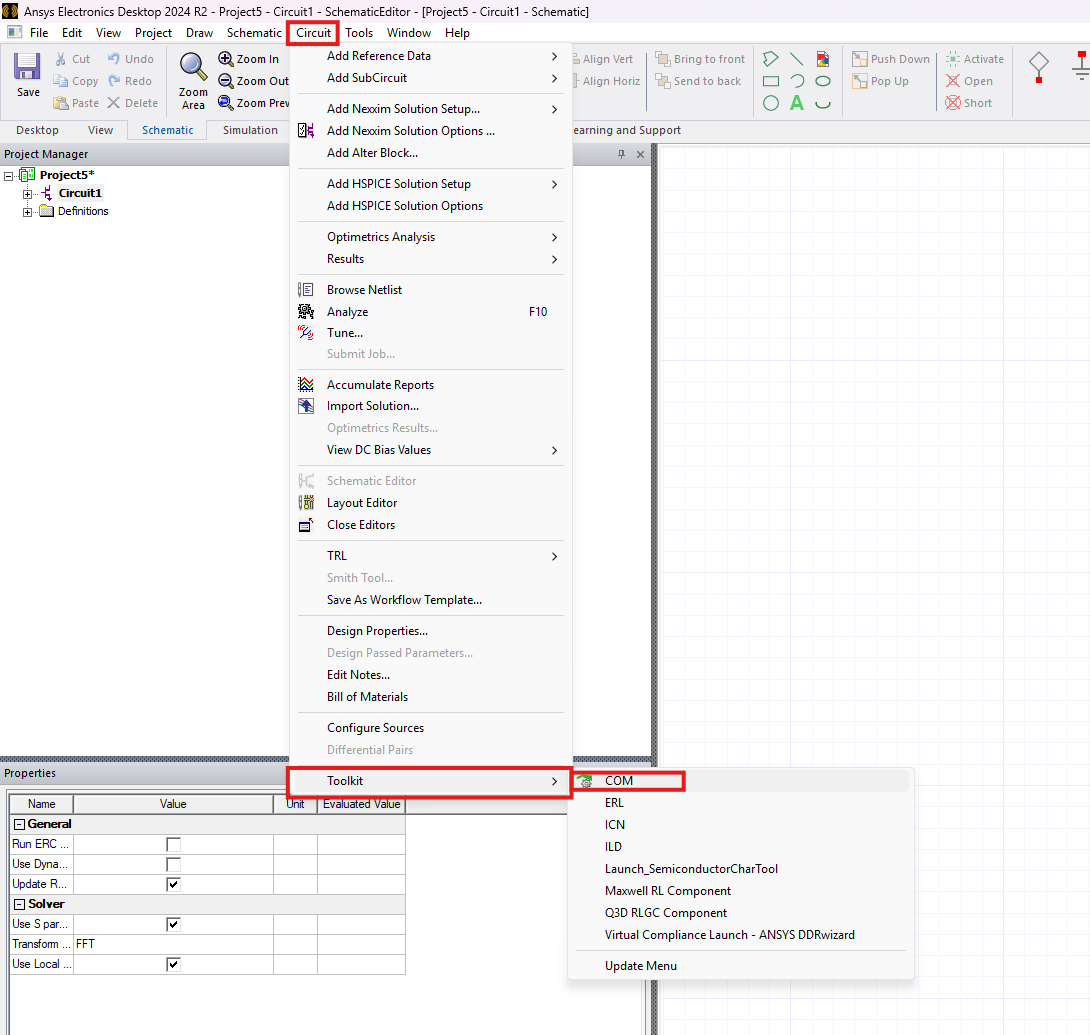The image size is (1090, 1035).
Task: Click the Transform FFT value field
Action: point(173,944)
